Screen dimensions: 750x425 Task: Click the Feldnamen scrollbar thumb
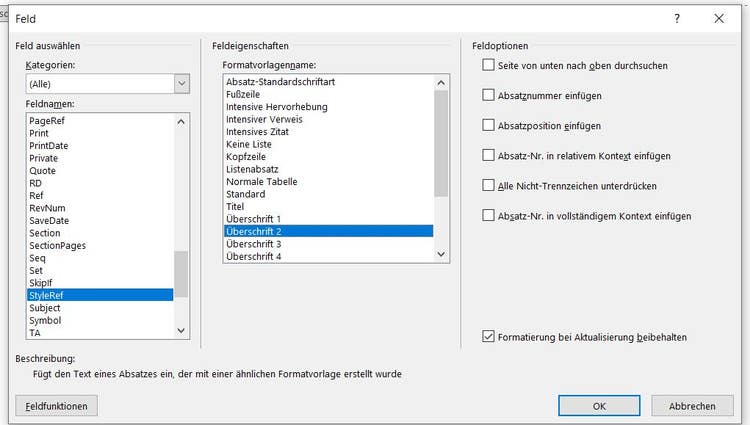(x=181, y=272)
